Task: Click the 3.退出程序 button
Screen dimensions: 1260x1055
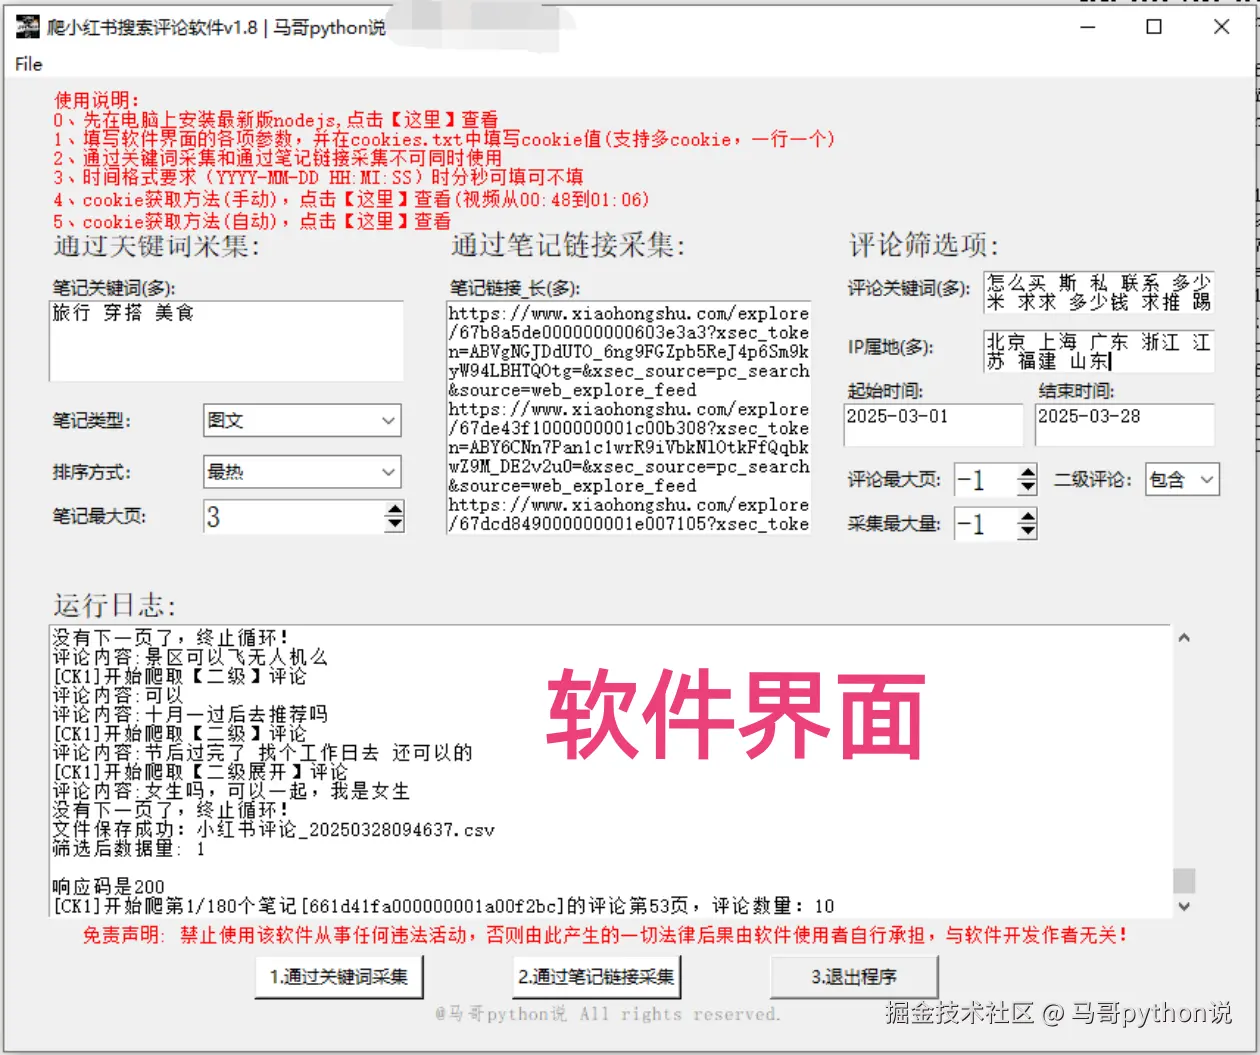Action: click(x=853, y=979)
